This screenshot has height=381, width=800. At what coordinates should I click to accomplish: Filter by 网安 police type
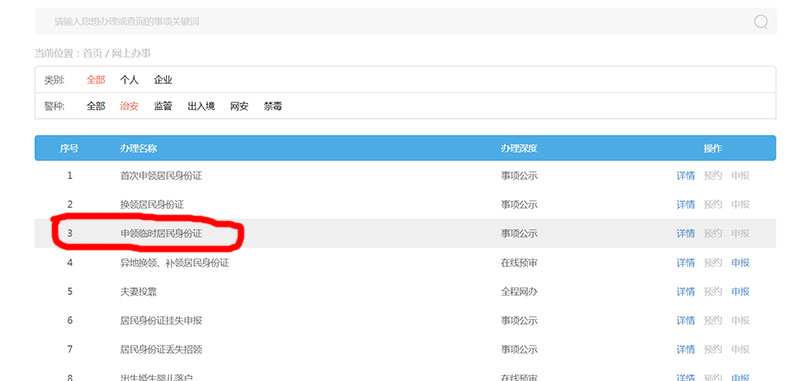(239, 106)
